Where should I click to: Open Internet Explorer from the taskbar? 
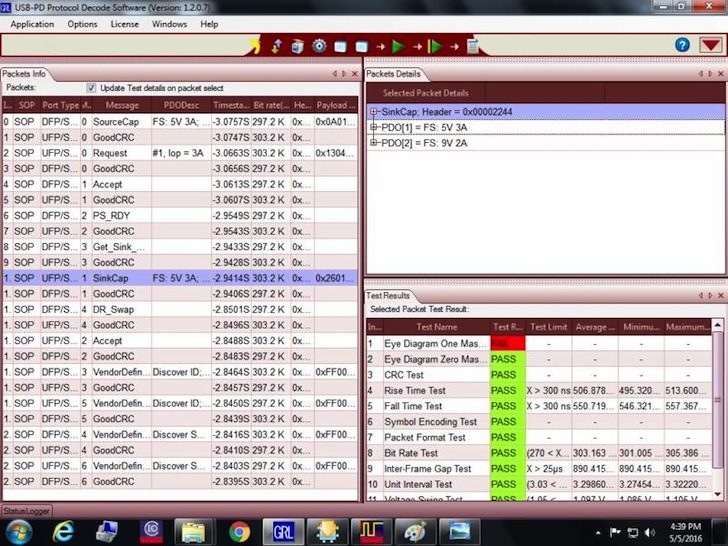pos(62,532)
